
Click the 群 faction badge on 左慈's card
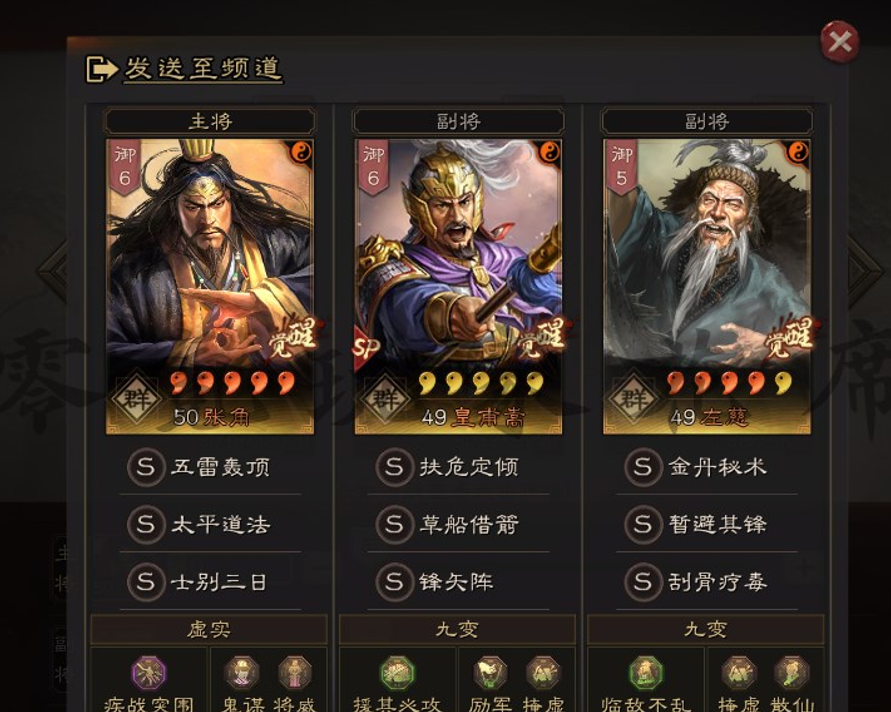[633, 399]
